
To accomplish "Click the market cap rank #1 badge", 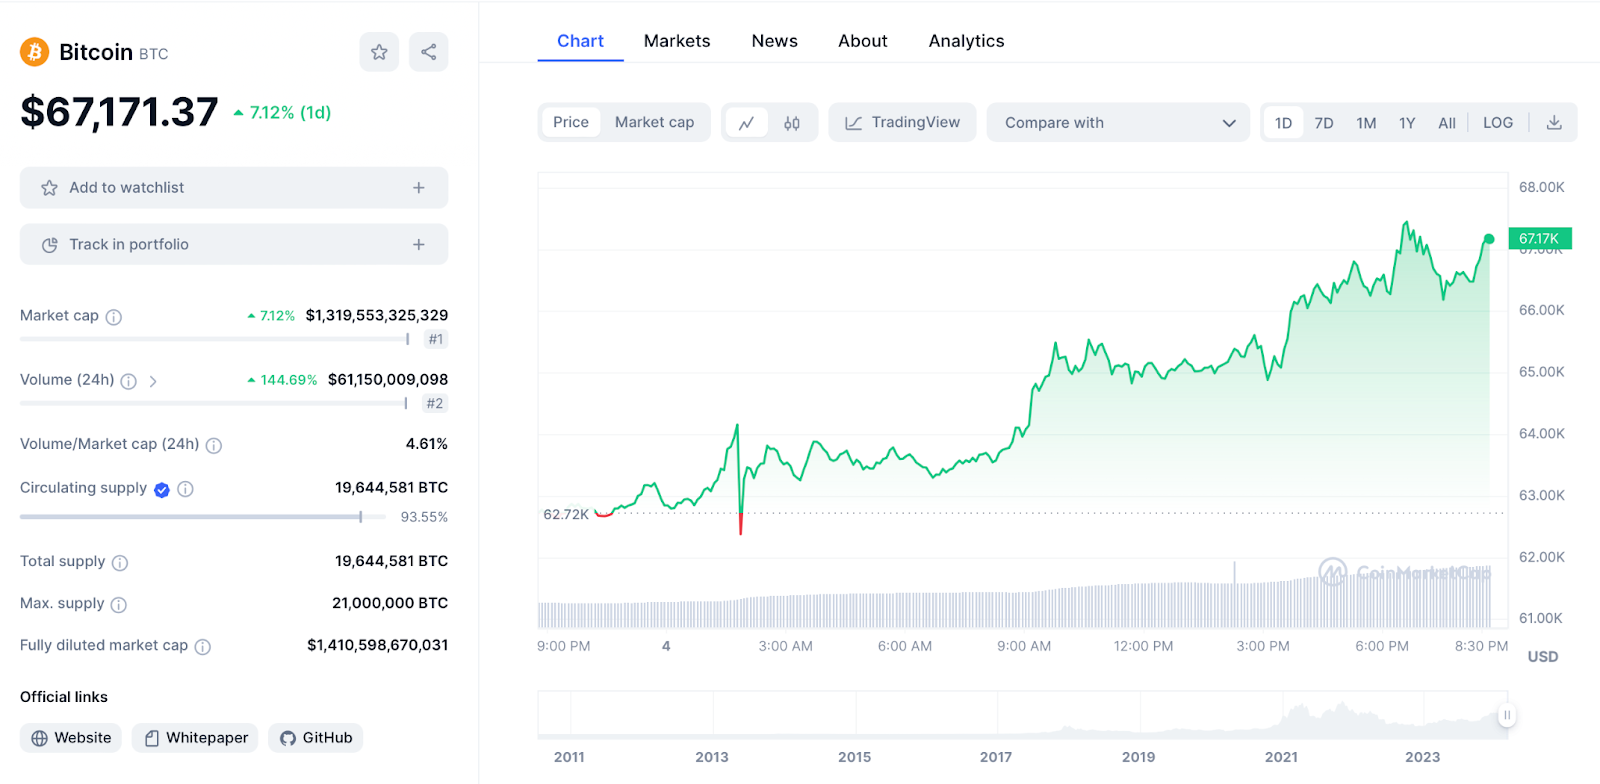I will pyautogui.click(x=435, y=339).
